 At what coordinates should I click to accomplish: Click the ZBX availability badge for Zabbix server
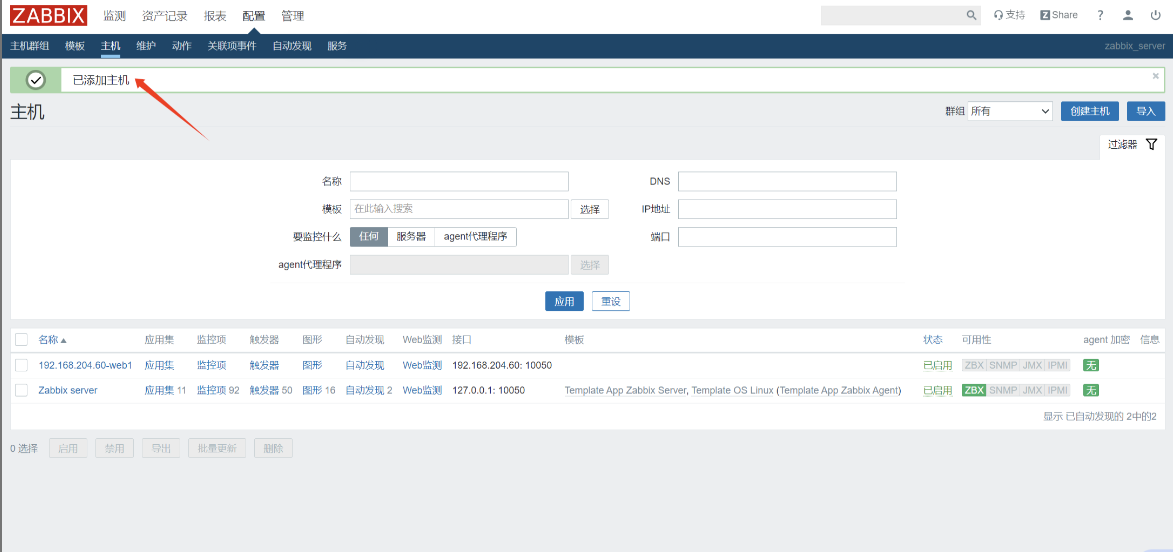pyautogui.click(x=974, y=390)
